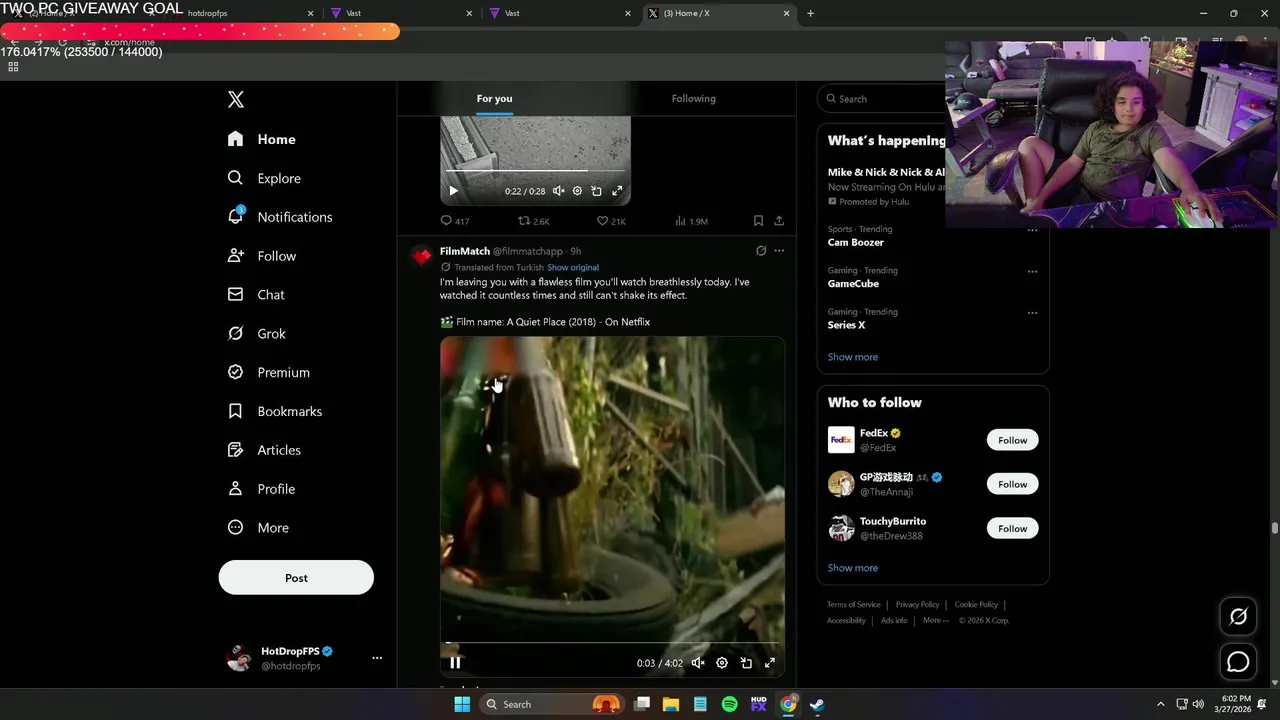Open the floating Grok button
Image resolution: width=1280 pixels, height=720 pixels.
click(1238, 617)
